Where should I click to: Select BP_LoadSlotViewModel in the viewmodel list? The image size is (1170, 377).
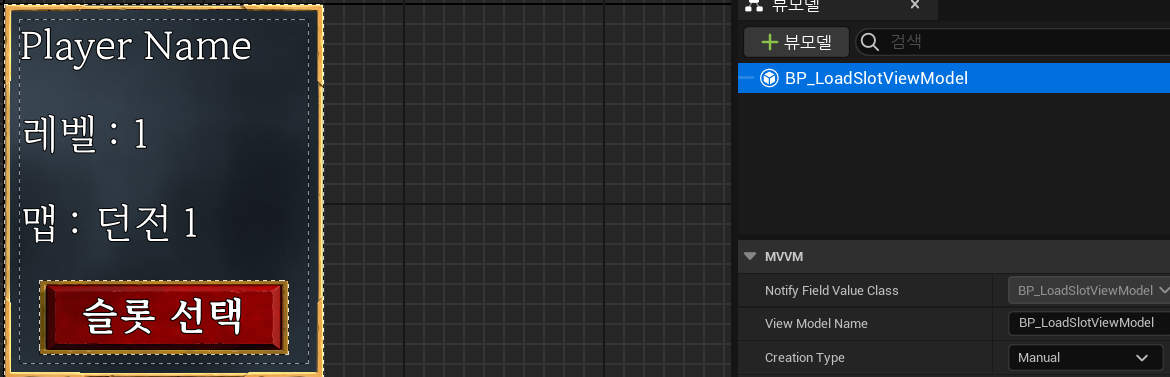click(954, 78)
